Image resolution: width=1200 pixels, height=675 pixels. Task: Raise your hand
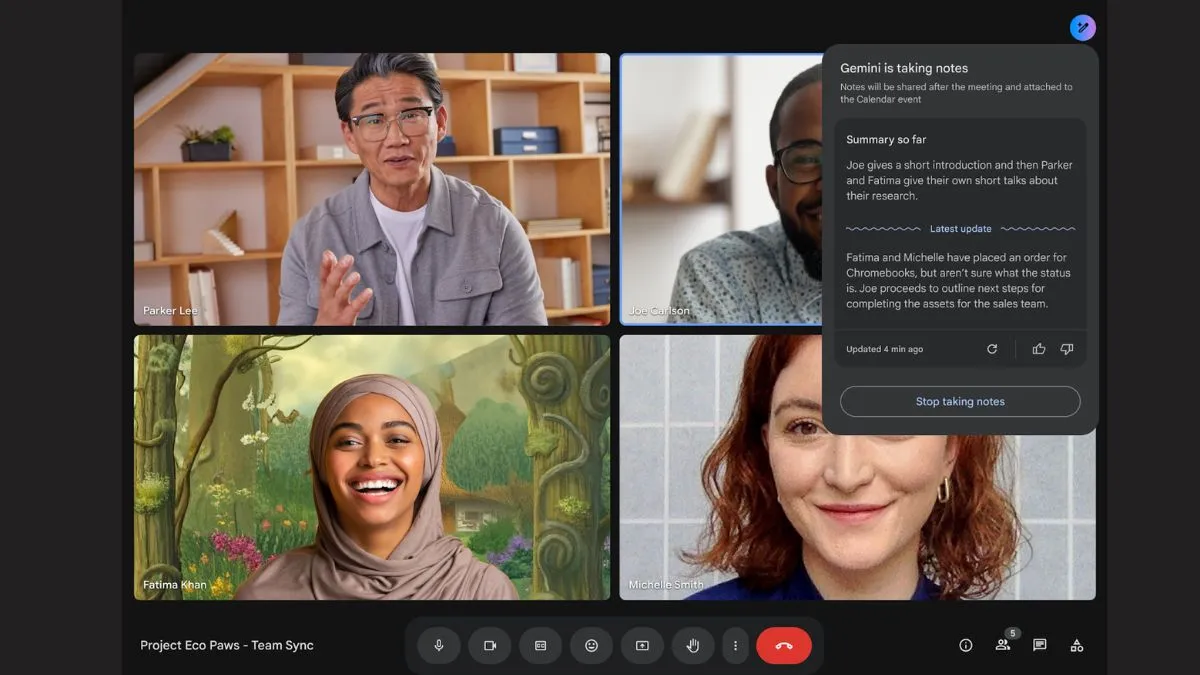[x=692, y=645]
